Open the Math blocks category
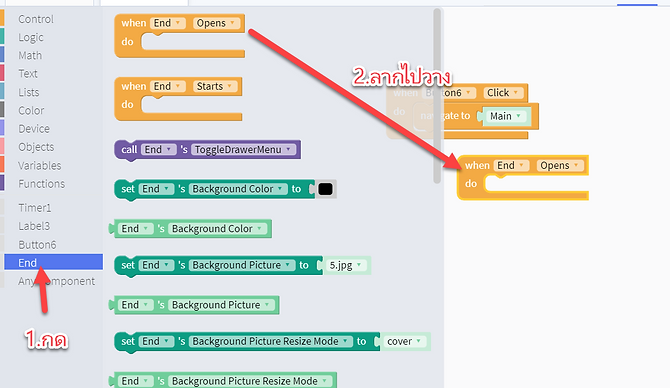 click(x=30, y=56)
